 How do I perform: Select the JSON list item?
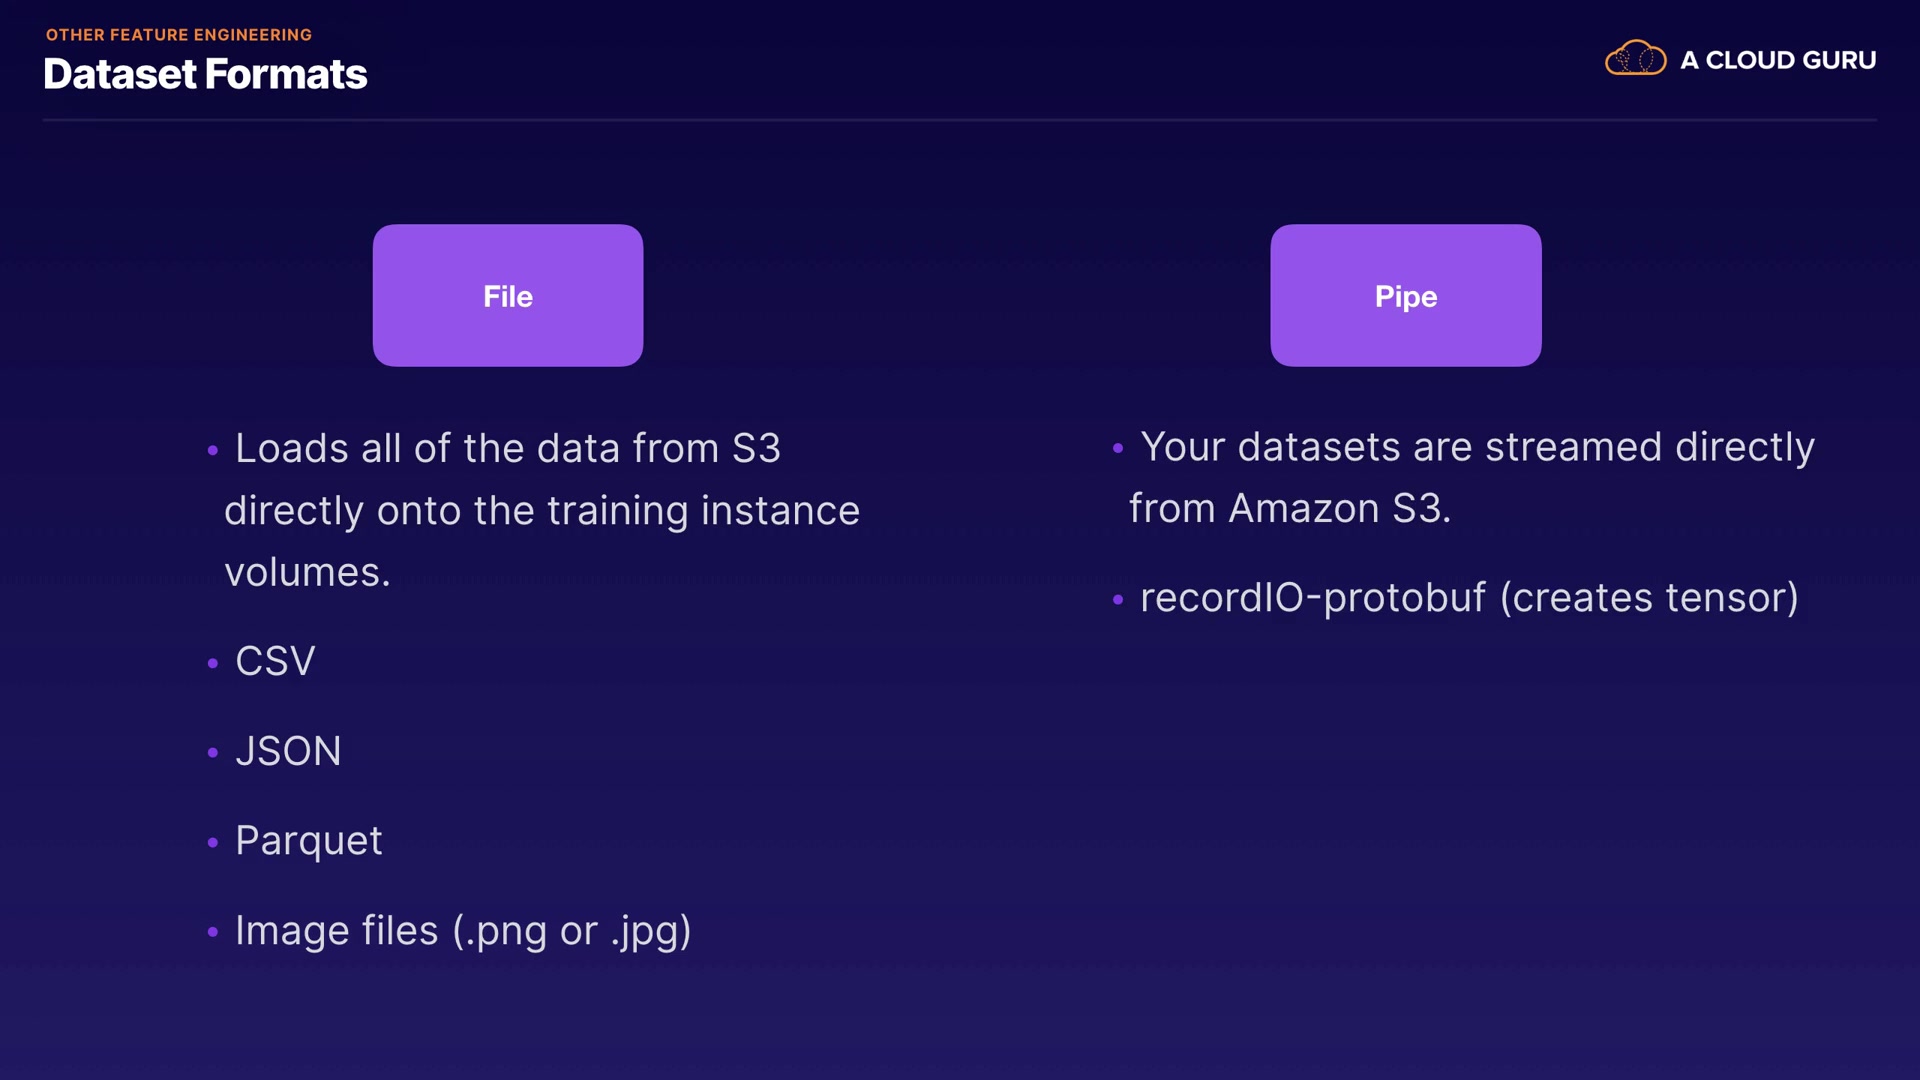click(288, 751)
